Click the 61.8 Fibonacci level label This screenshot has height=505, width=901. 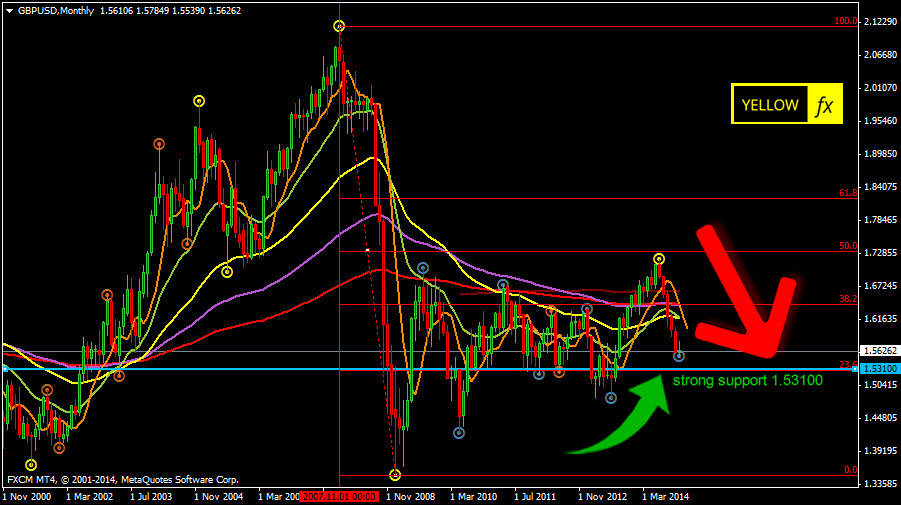pos(846,193)
